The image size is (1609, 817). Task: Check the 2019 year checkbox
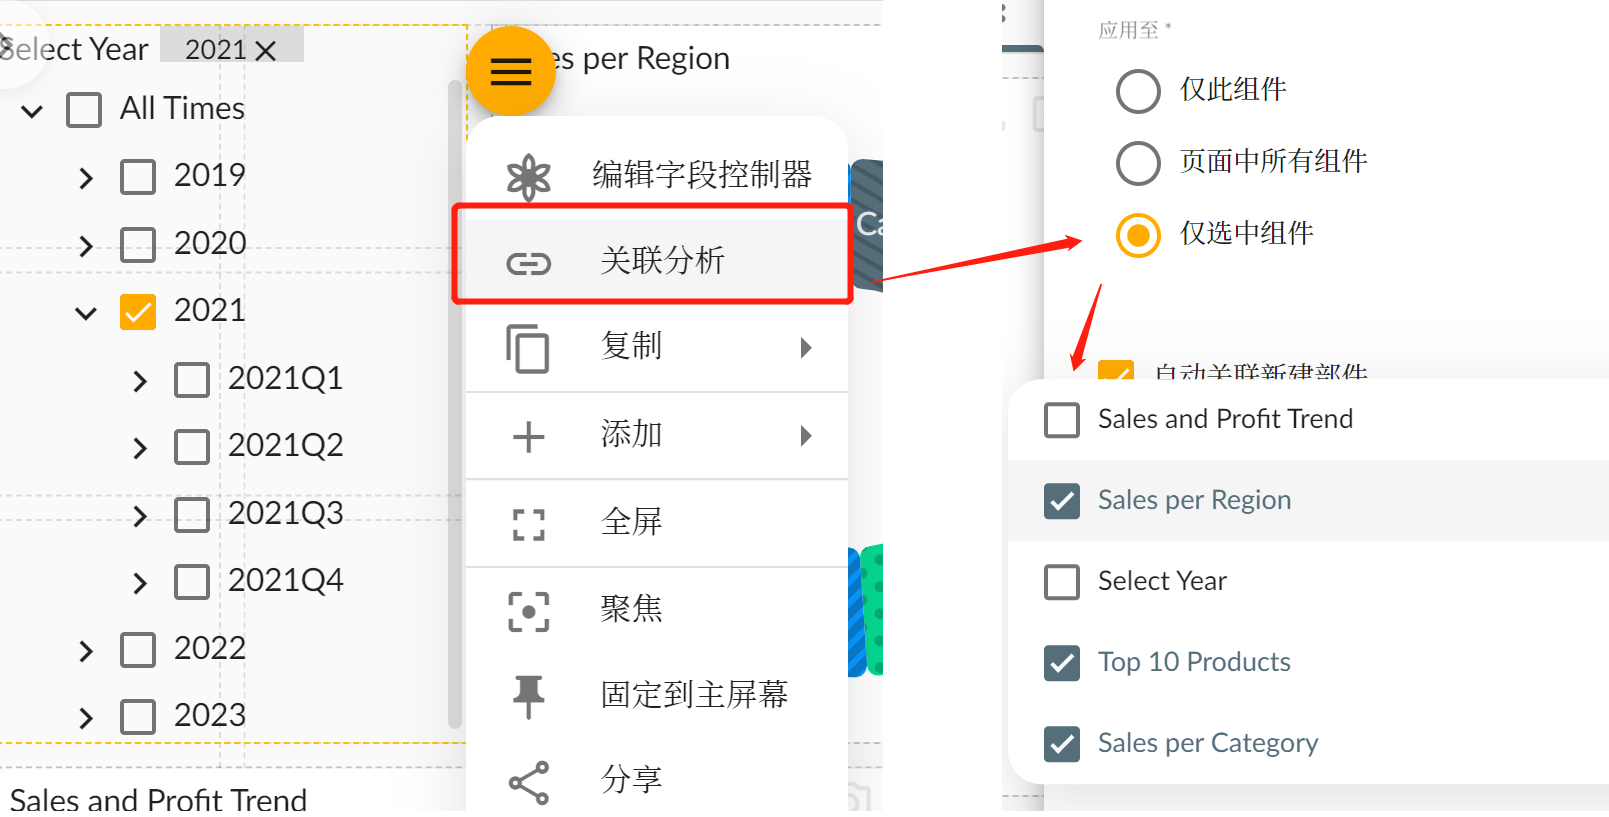[x=138, y=177]
